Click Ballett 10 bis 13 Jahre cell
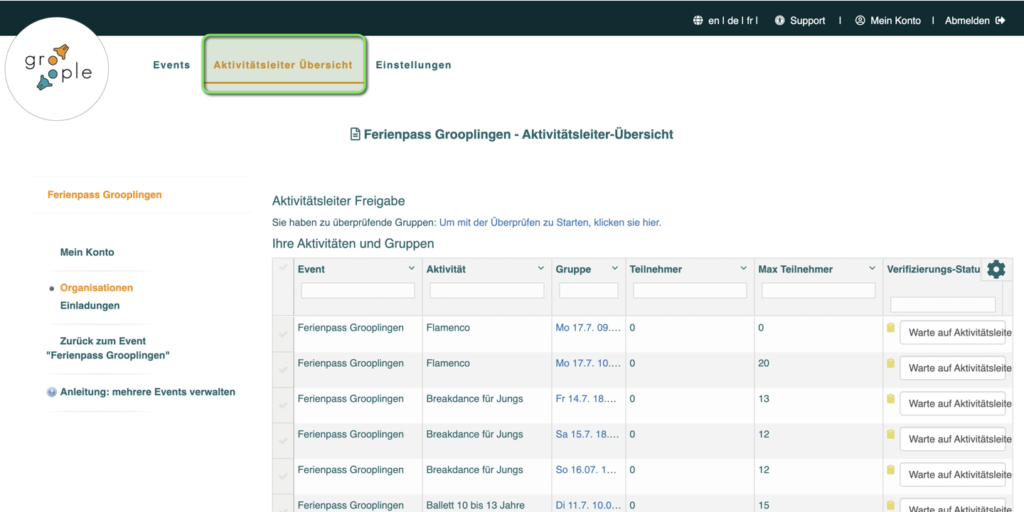Viewport: 1024px width, 512px height. tap(475, 505)
